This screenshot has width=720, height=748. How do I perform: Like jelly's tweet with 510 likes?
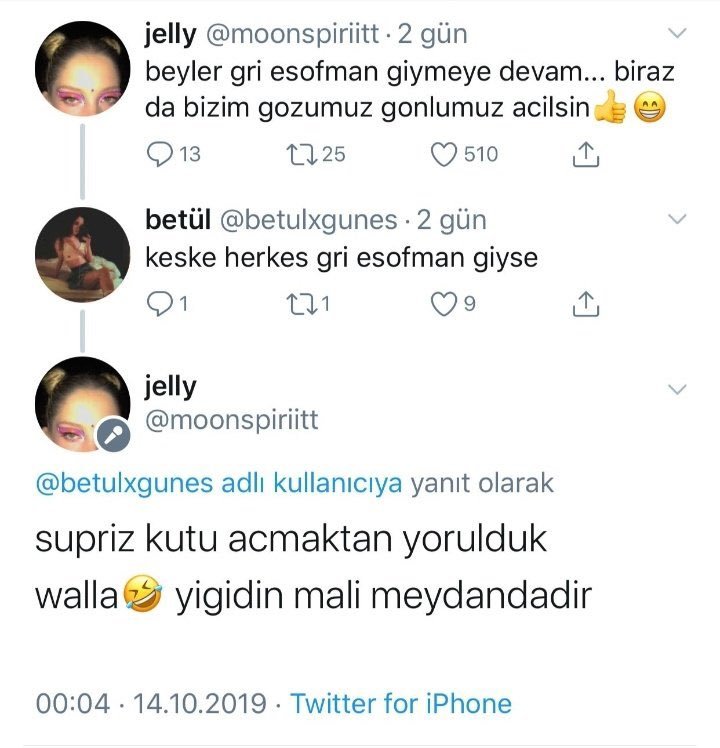pyautogui.click(x=444, y=155)
